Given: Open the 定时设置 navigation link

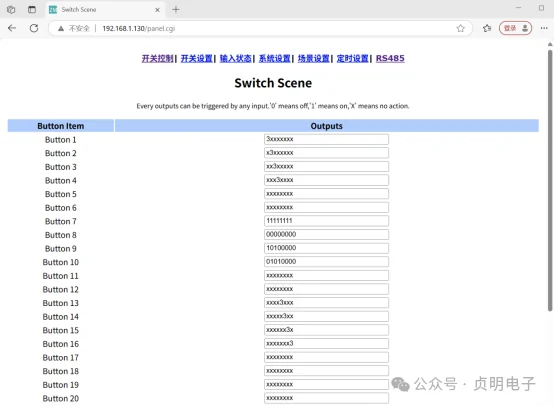Looking at the screenshot, I should [353, 58].
